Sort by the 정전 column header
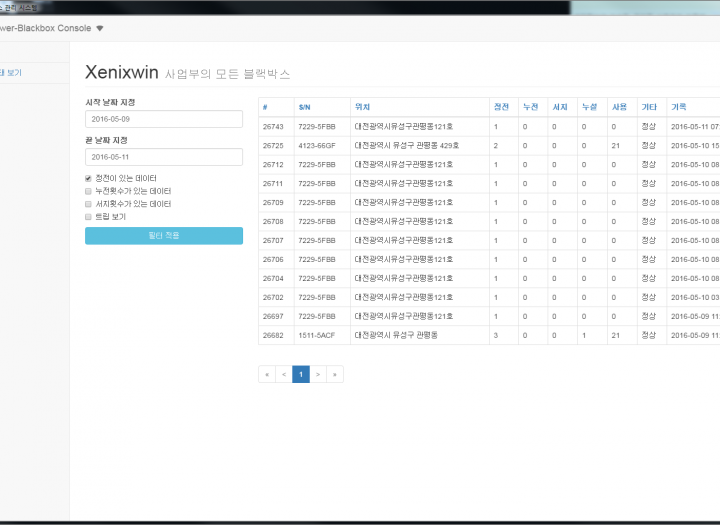The height and width of the screenshot is (525, 720). [x=500, y=106]
